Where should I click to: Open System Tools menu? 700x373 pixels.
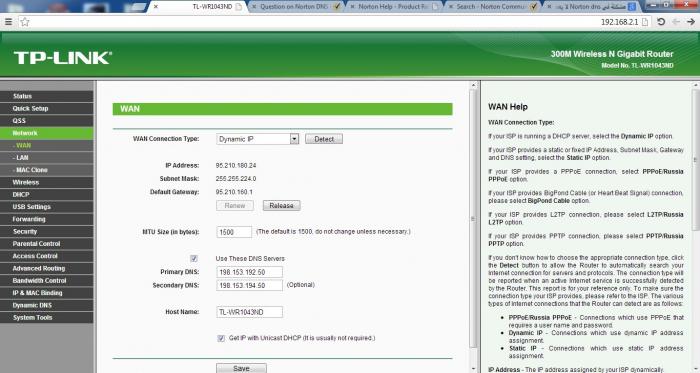[47, 318]
